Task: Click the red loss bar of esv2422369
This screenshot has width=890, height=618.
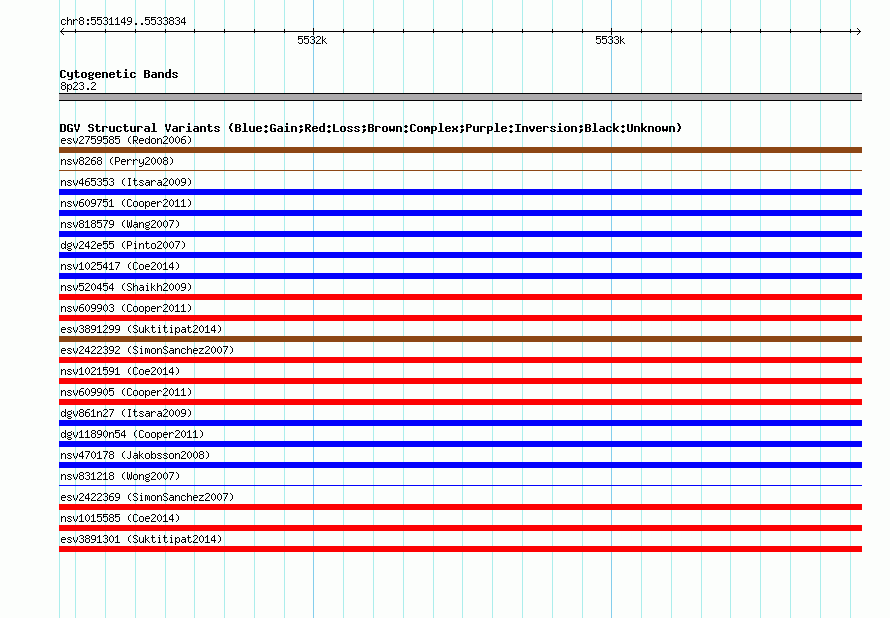Action: click(460, 507)
